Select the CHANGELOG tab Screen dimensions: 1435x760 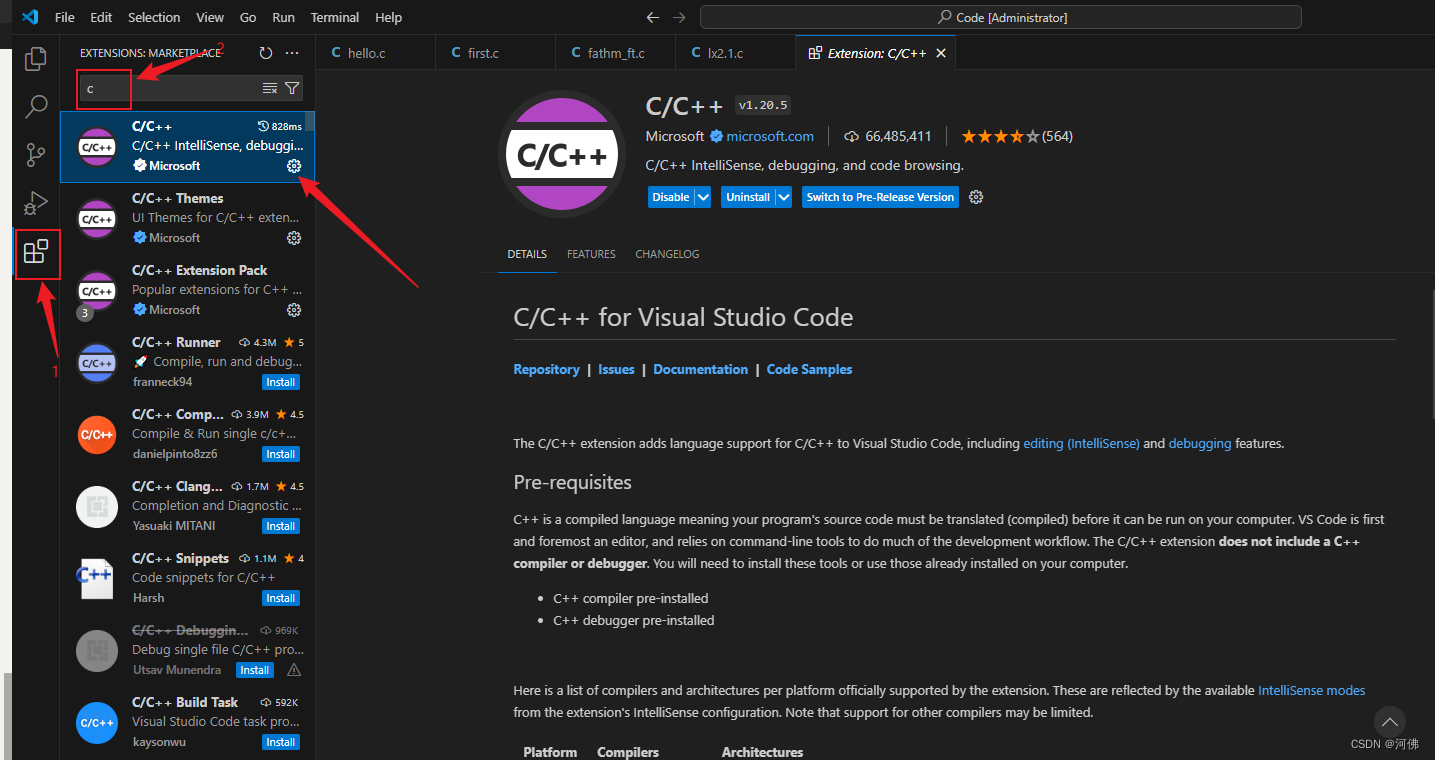667,254
